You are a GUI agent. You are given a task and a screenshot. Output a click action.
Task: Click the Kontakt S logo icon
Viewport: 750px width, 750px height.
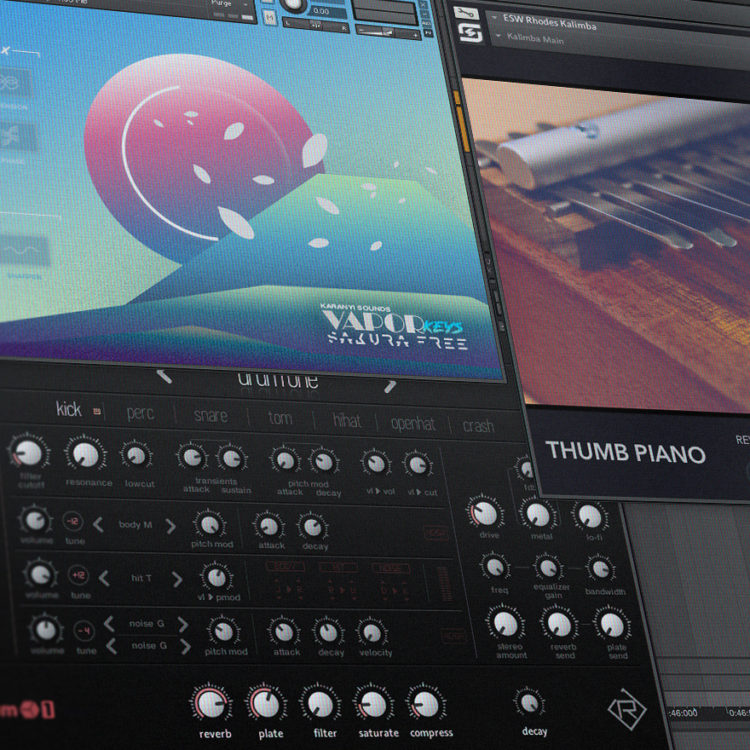click(470, 33)
